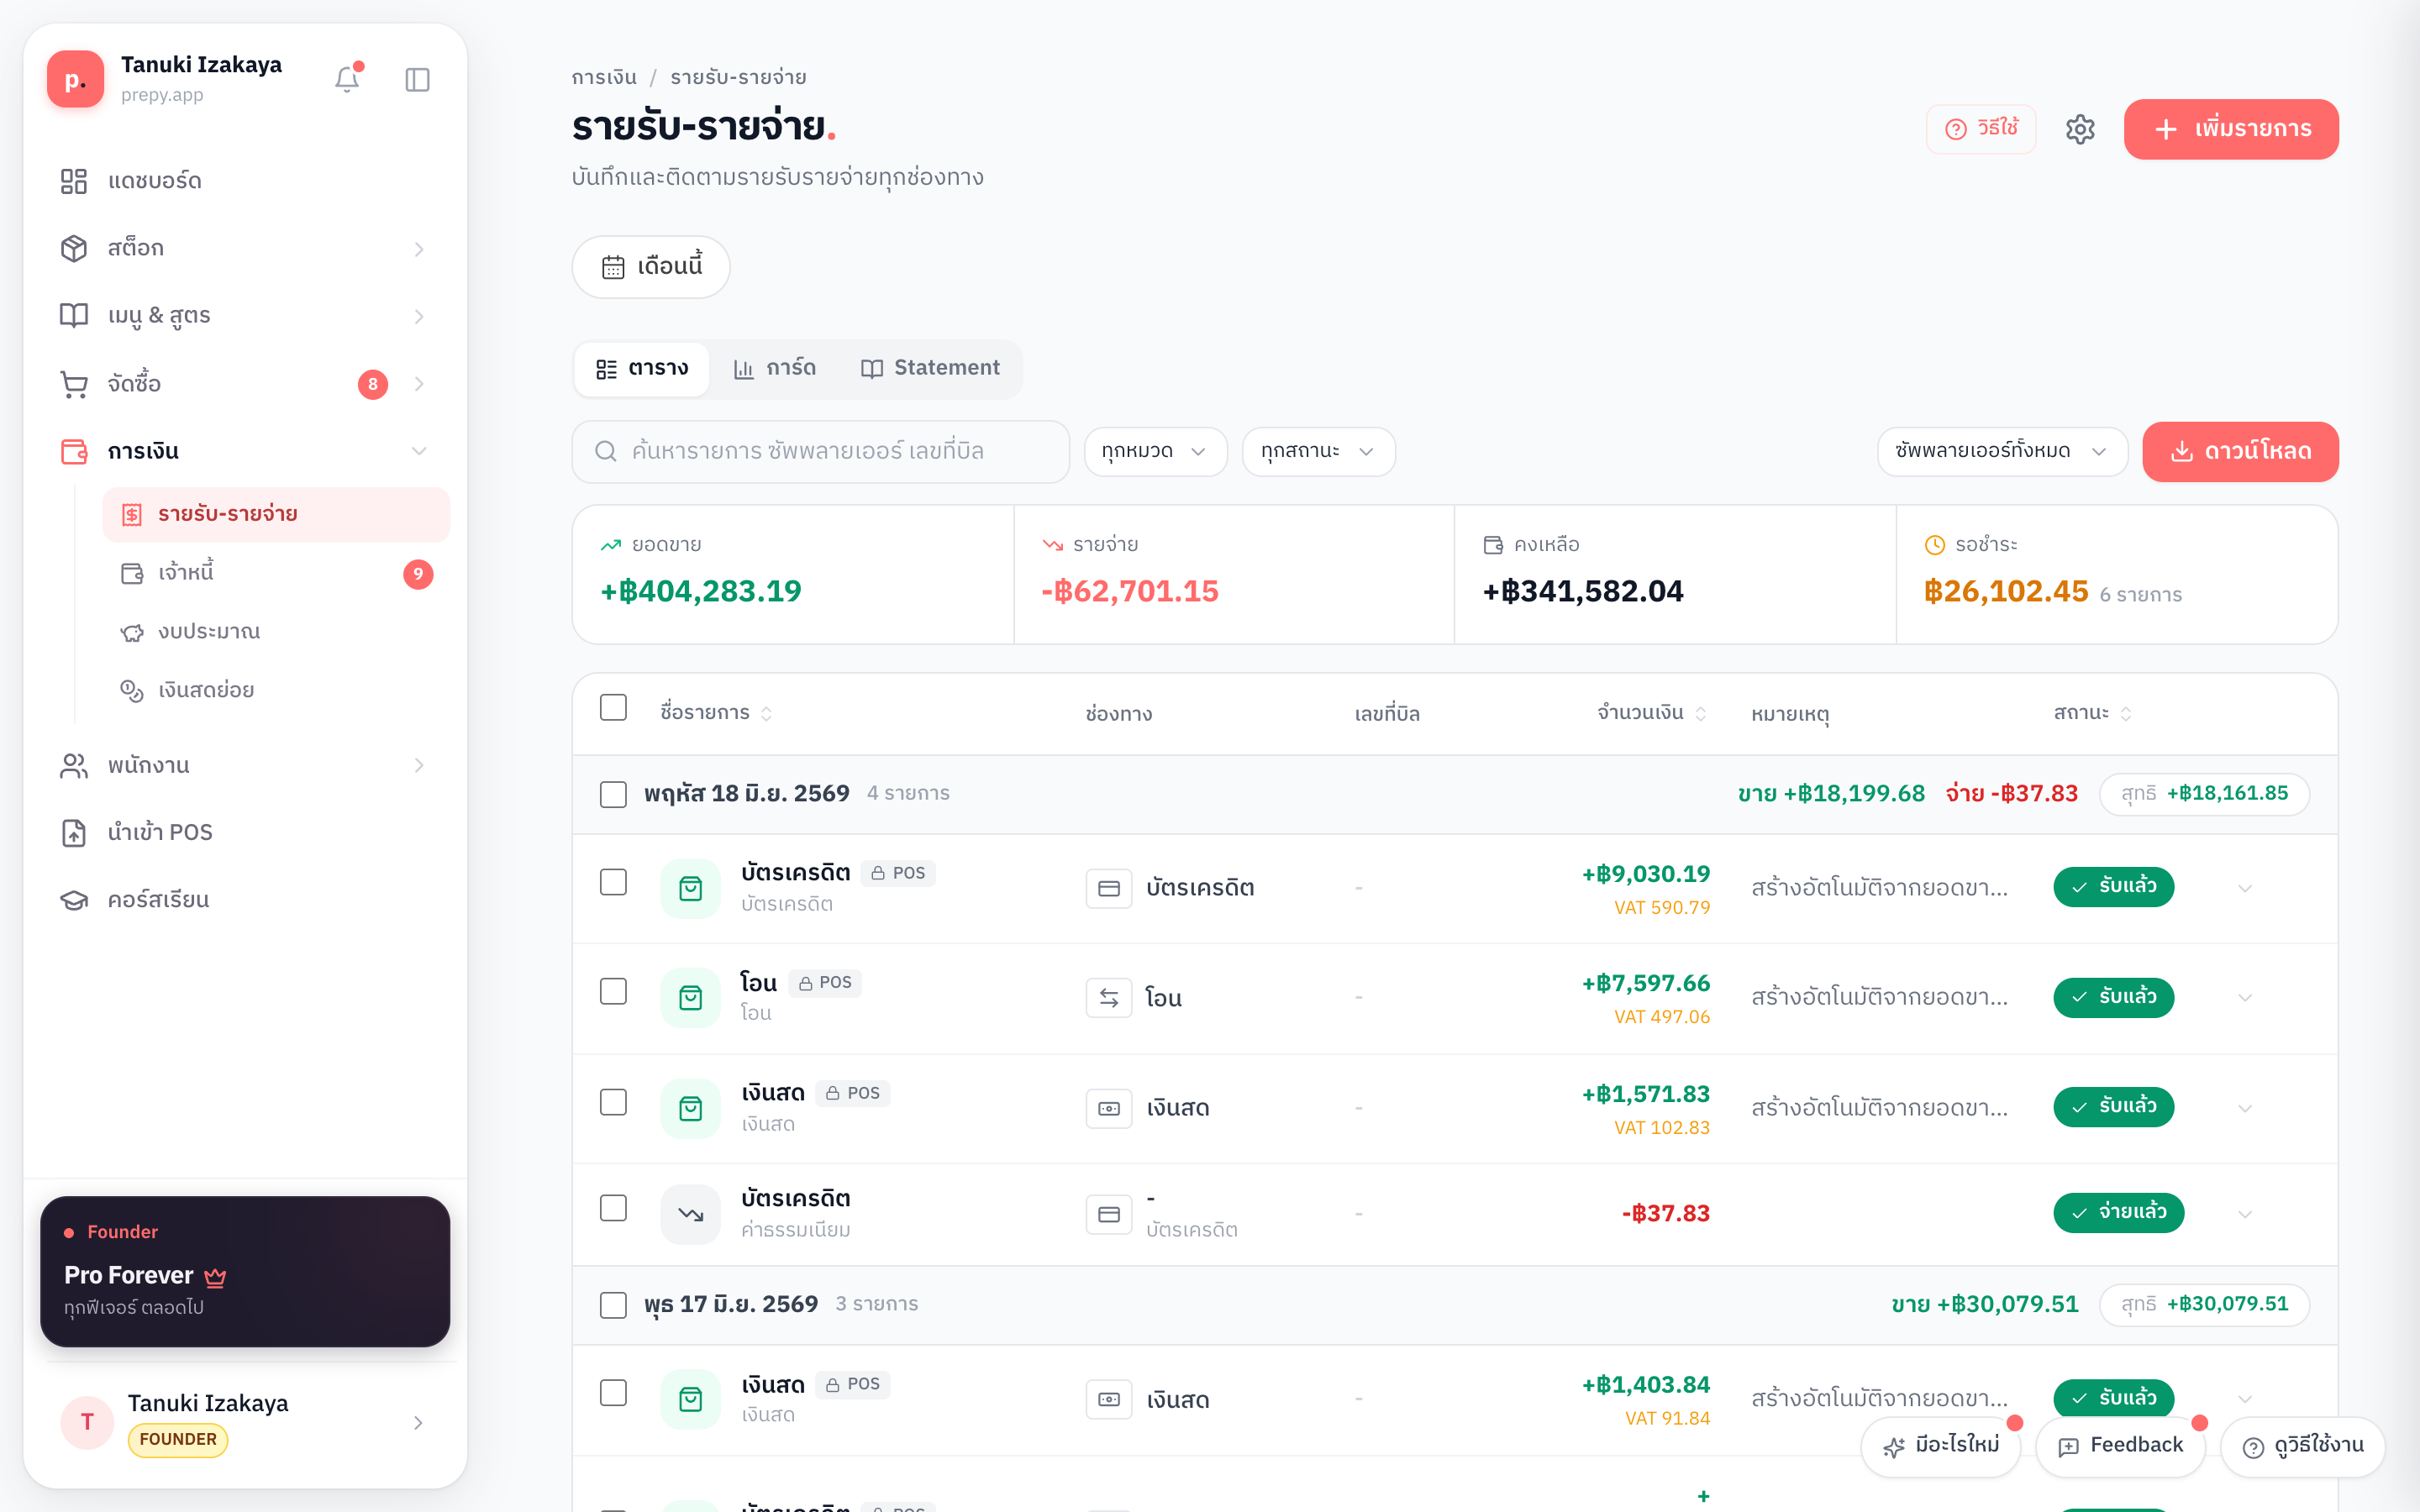2420x1512 pixels.
Task: Click the นำเข้า POS file icon
Action: pyautogui.click(x=74, y=832)
